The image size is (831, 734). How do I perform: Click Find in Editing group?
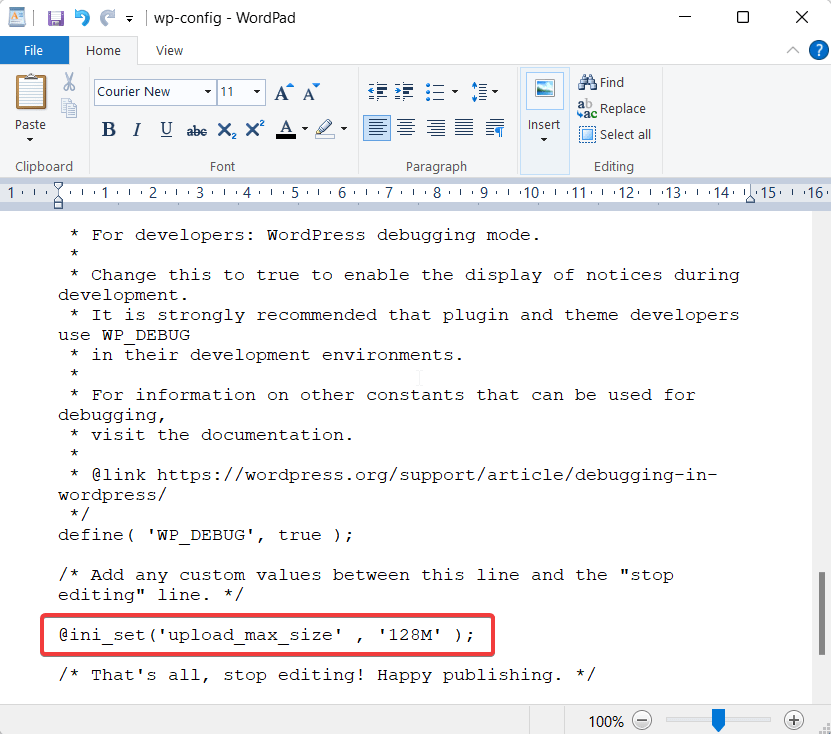pos(601,83)
